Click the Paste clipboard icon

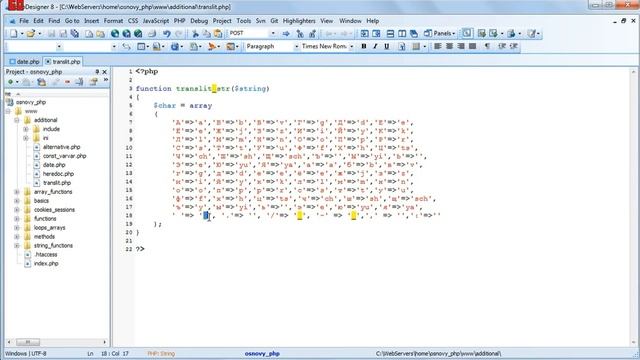[x=218, y=33]
